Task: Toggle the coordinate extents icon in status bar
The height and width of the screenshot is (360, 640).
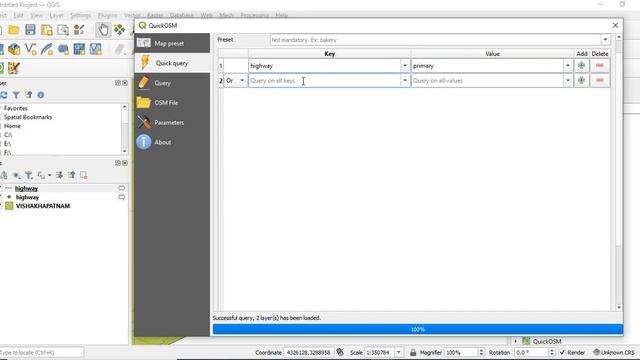Action: tap(340, 352)
